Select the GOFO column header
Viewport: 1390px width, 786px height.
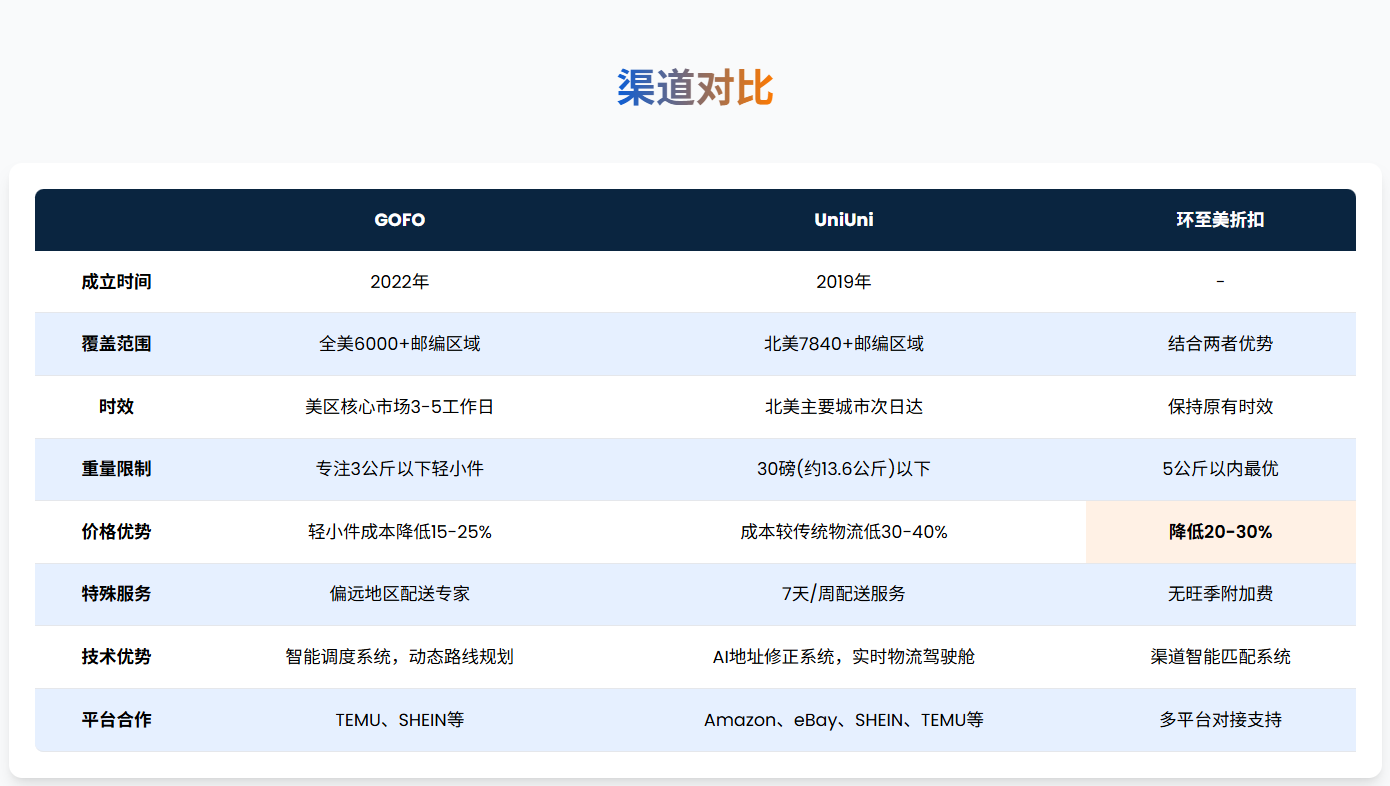coord(399,220)
